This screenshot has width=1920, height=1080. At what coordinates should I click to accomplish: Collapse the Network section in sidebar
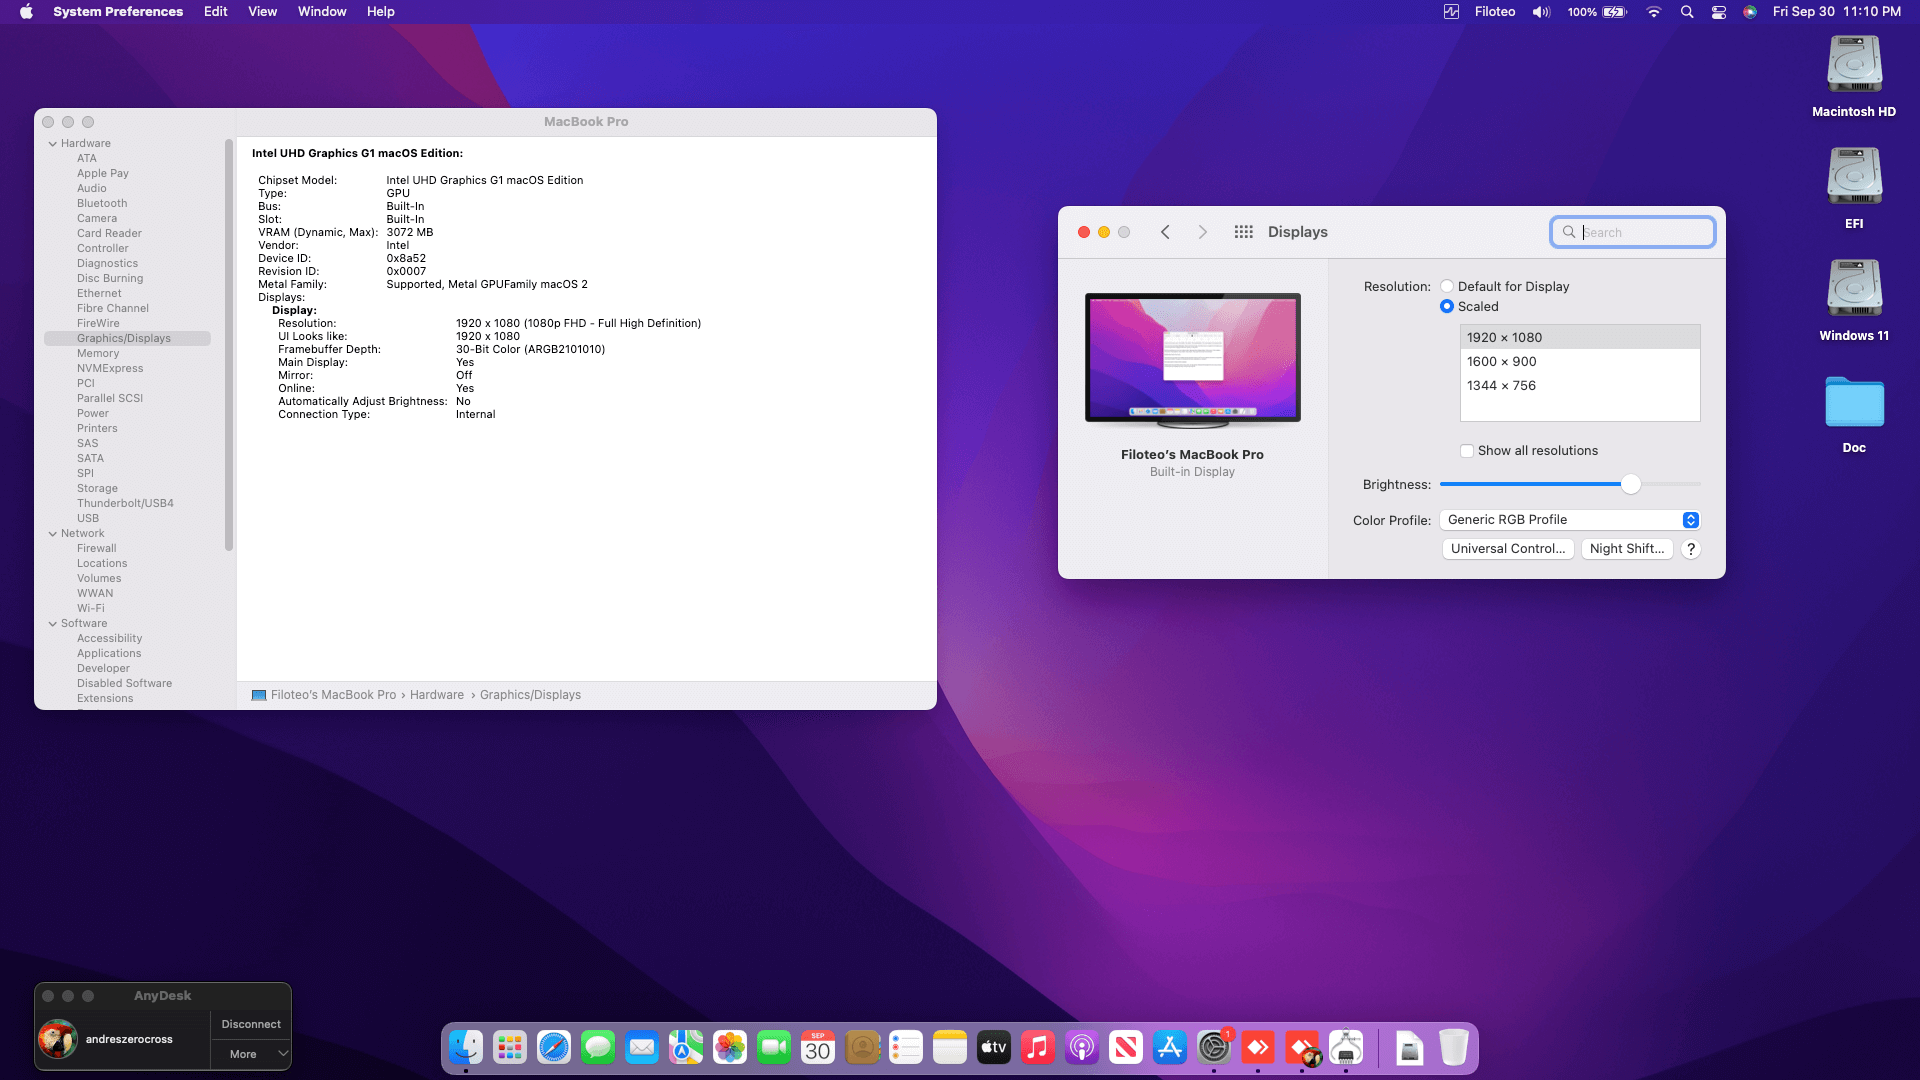pos(53,534)
